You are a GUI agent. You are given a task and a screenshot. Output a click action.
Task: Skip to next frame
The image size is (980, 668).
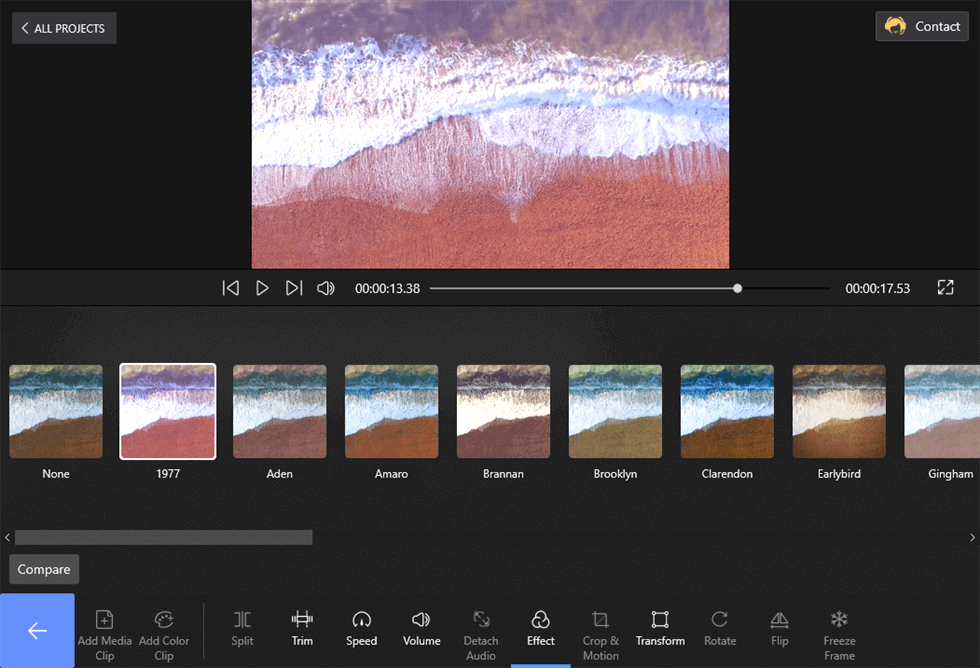pos(294,288)
